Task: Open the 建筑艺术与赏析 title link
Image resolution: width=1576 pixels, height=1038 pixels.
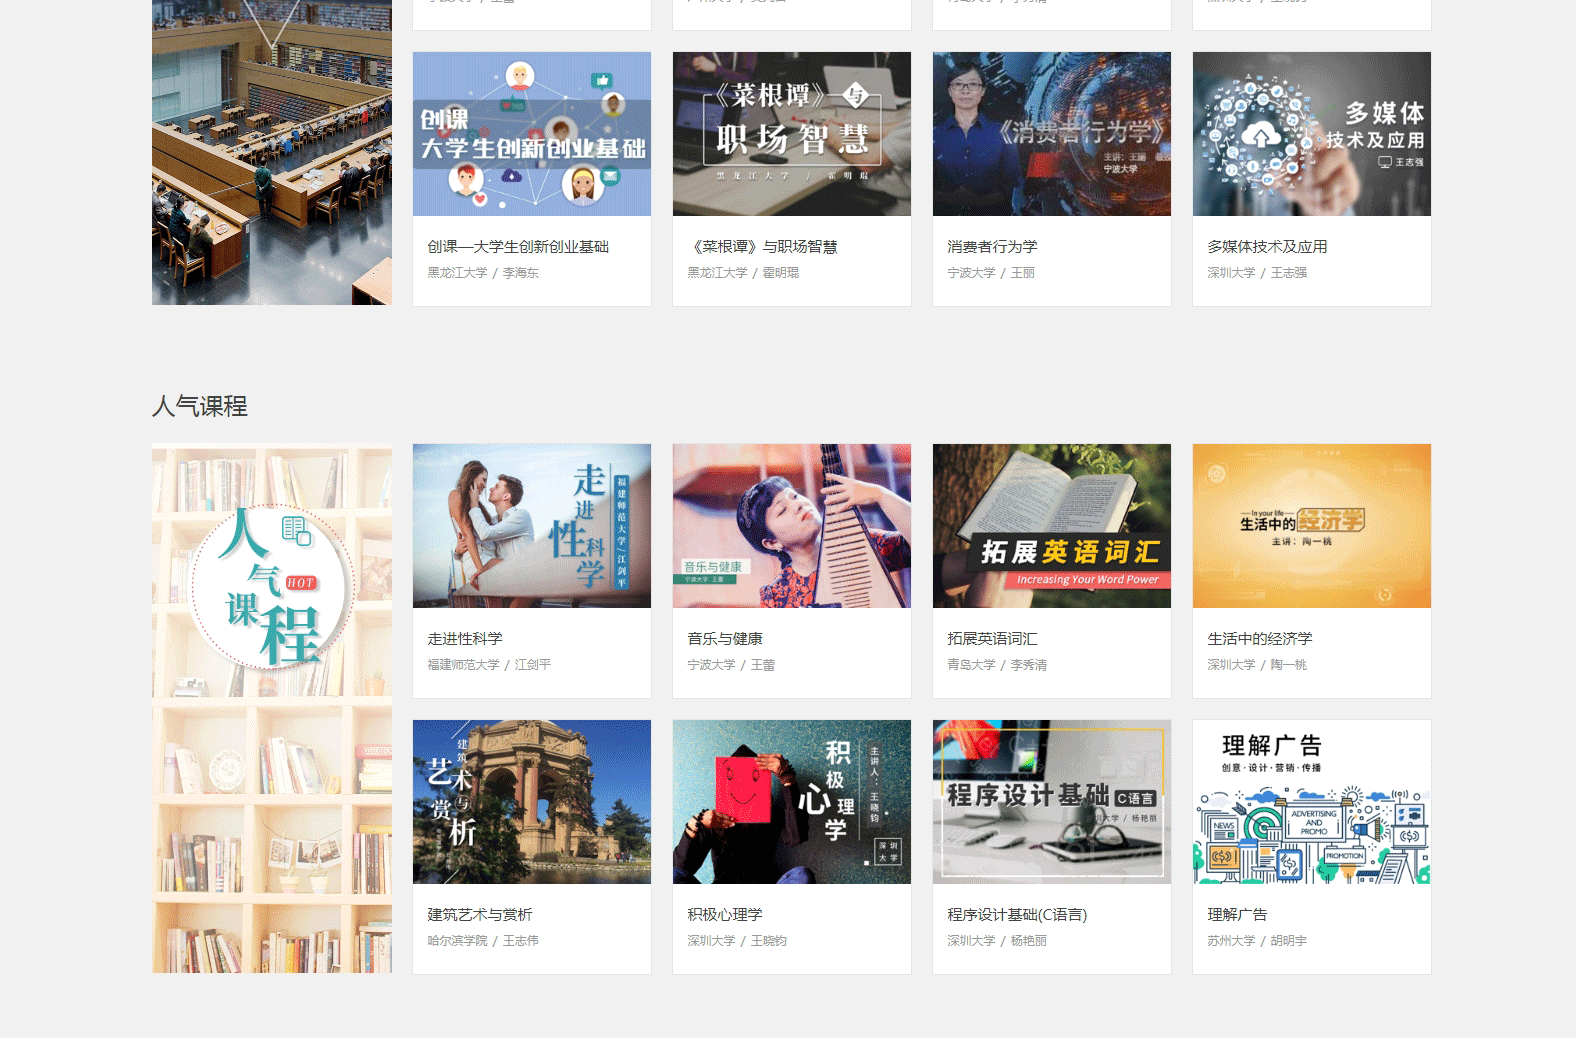Action: click(x=480, y=915)
